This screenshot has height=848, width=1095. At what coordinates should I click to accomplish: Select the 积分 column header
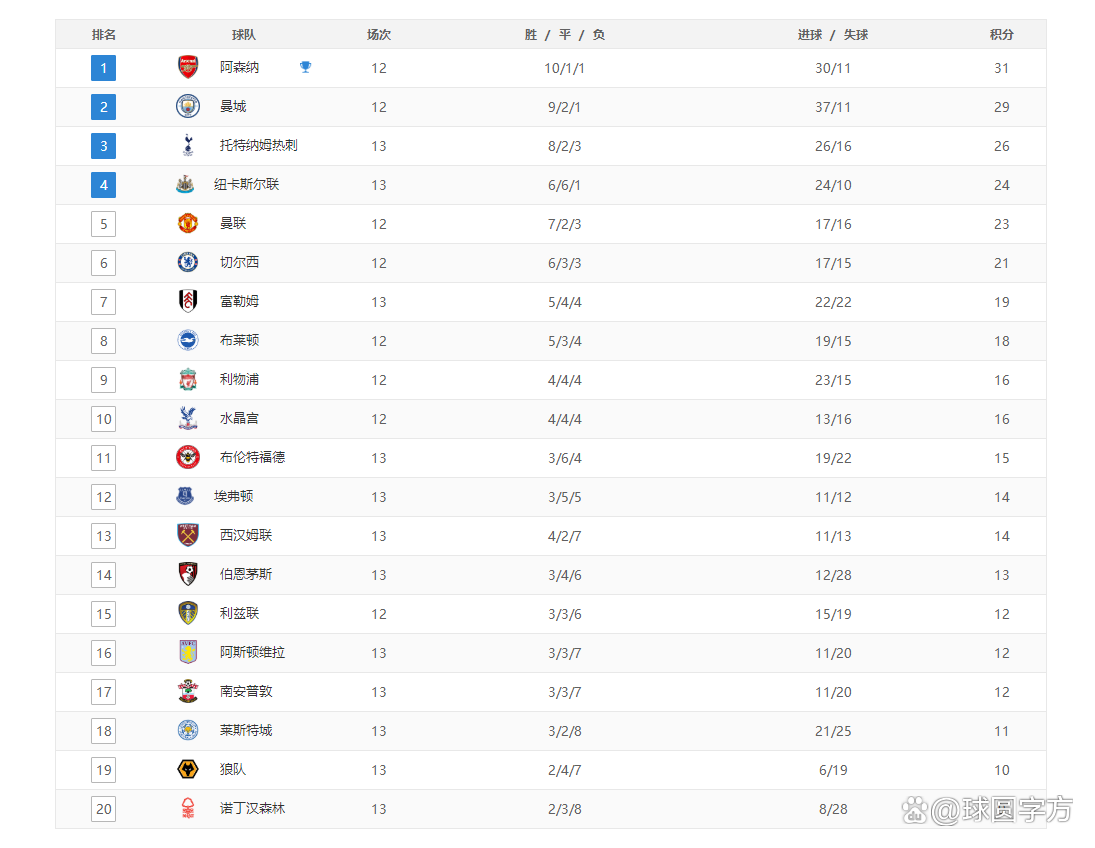[1001, 34]
